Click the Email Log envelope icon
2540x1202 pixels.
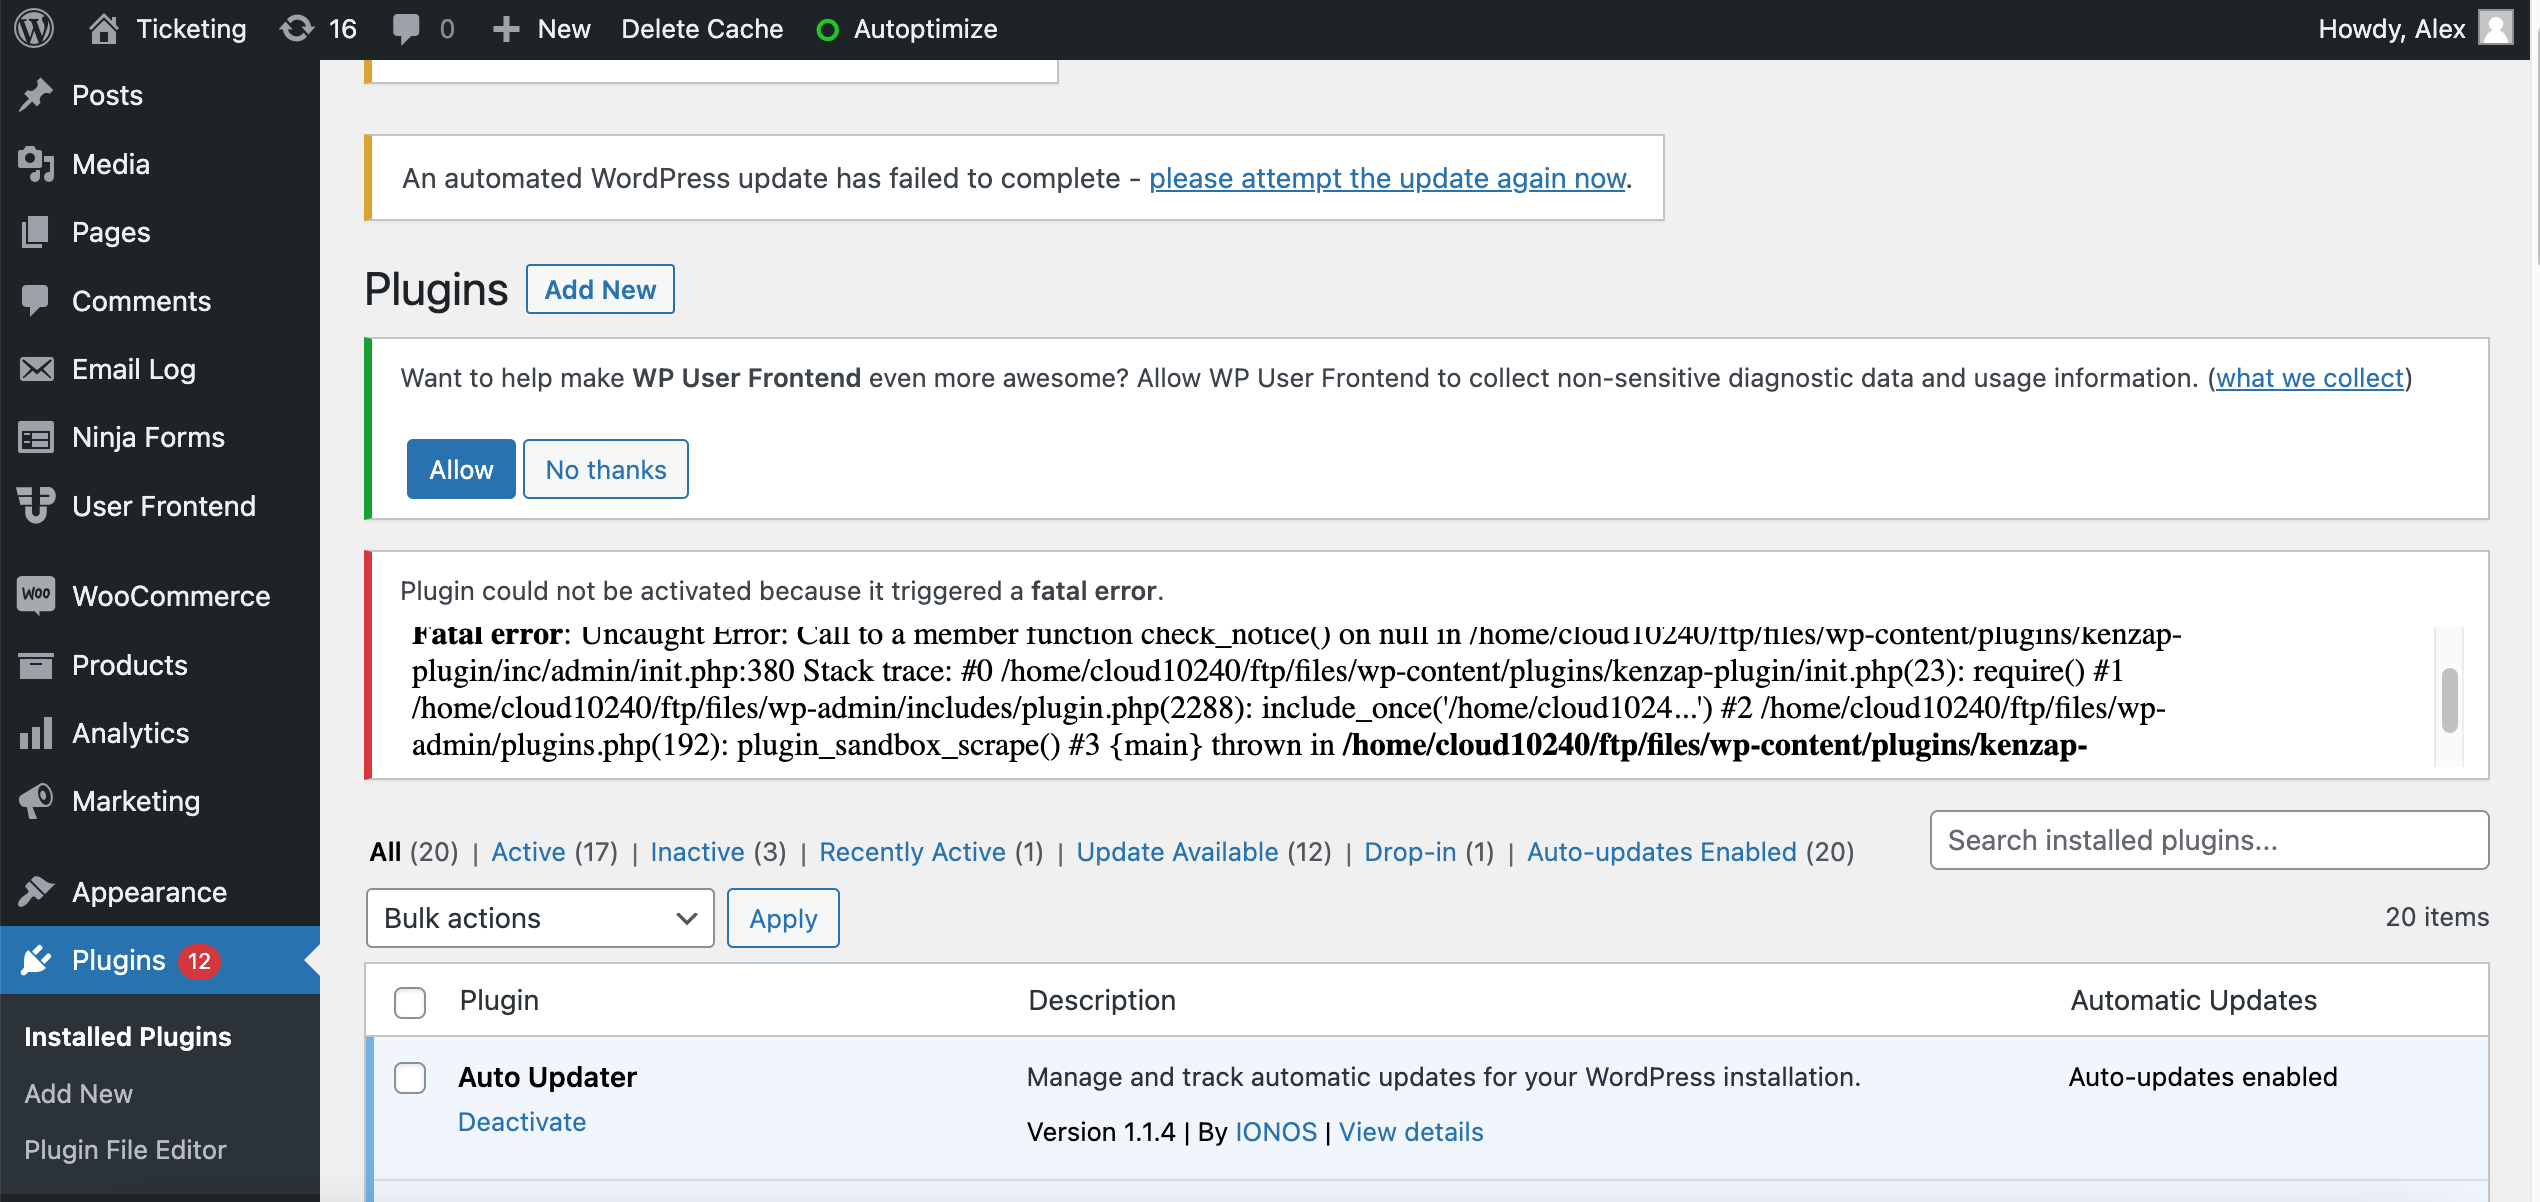pos(36,369)
